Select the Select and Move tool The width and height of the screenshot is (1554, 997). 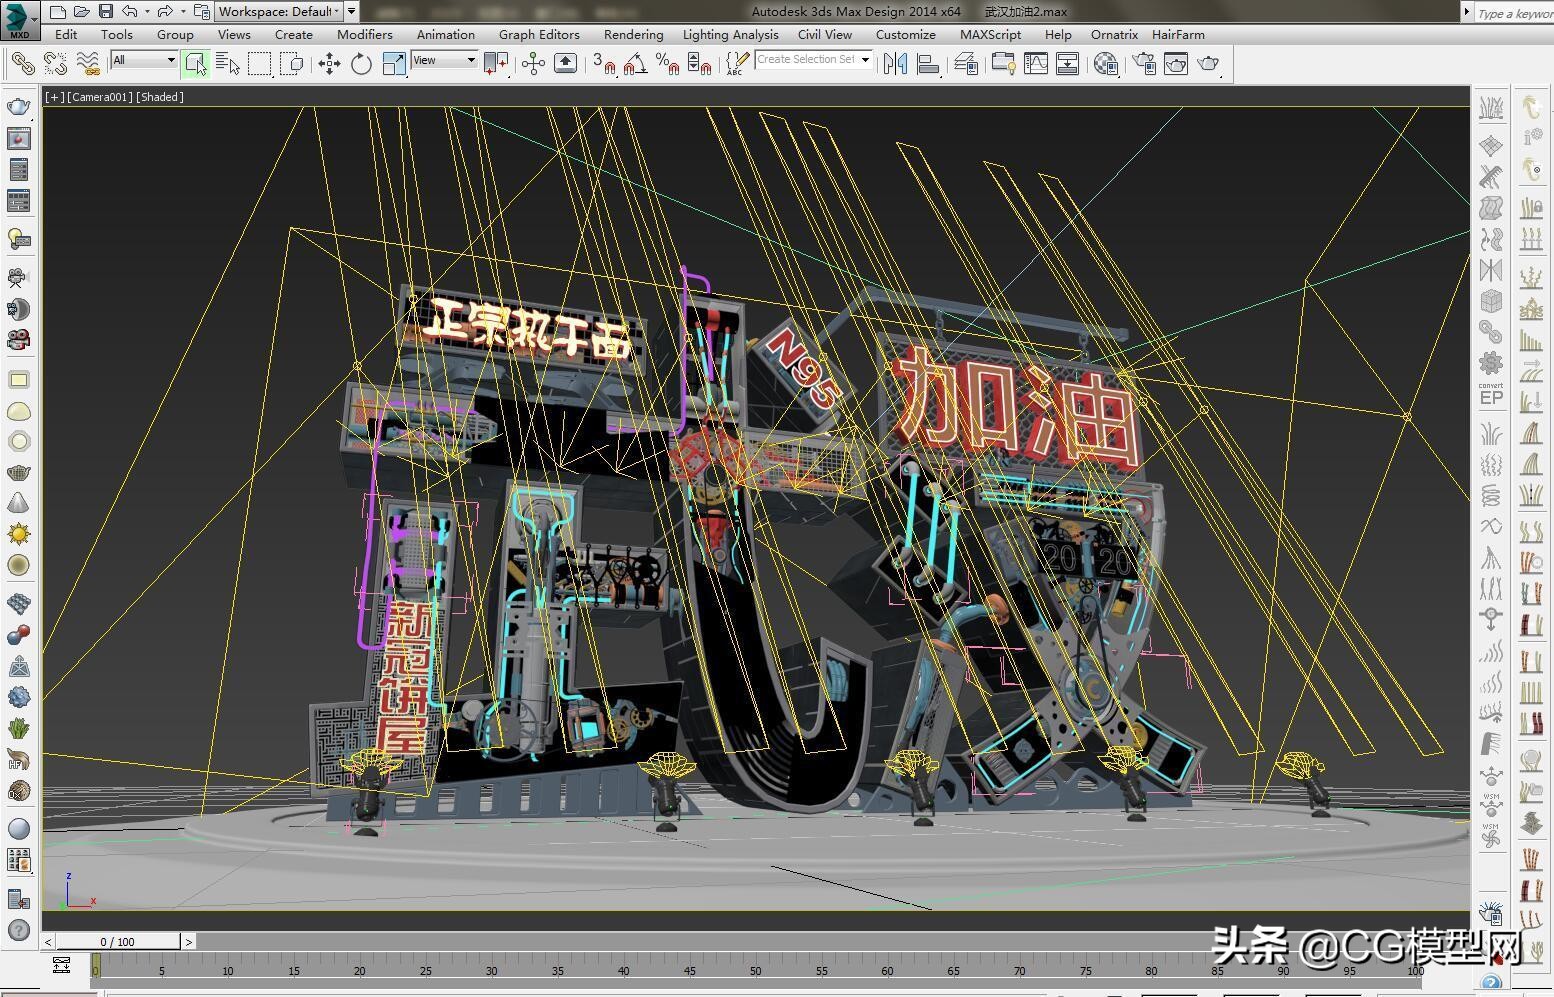point(329,63)
